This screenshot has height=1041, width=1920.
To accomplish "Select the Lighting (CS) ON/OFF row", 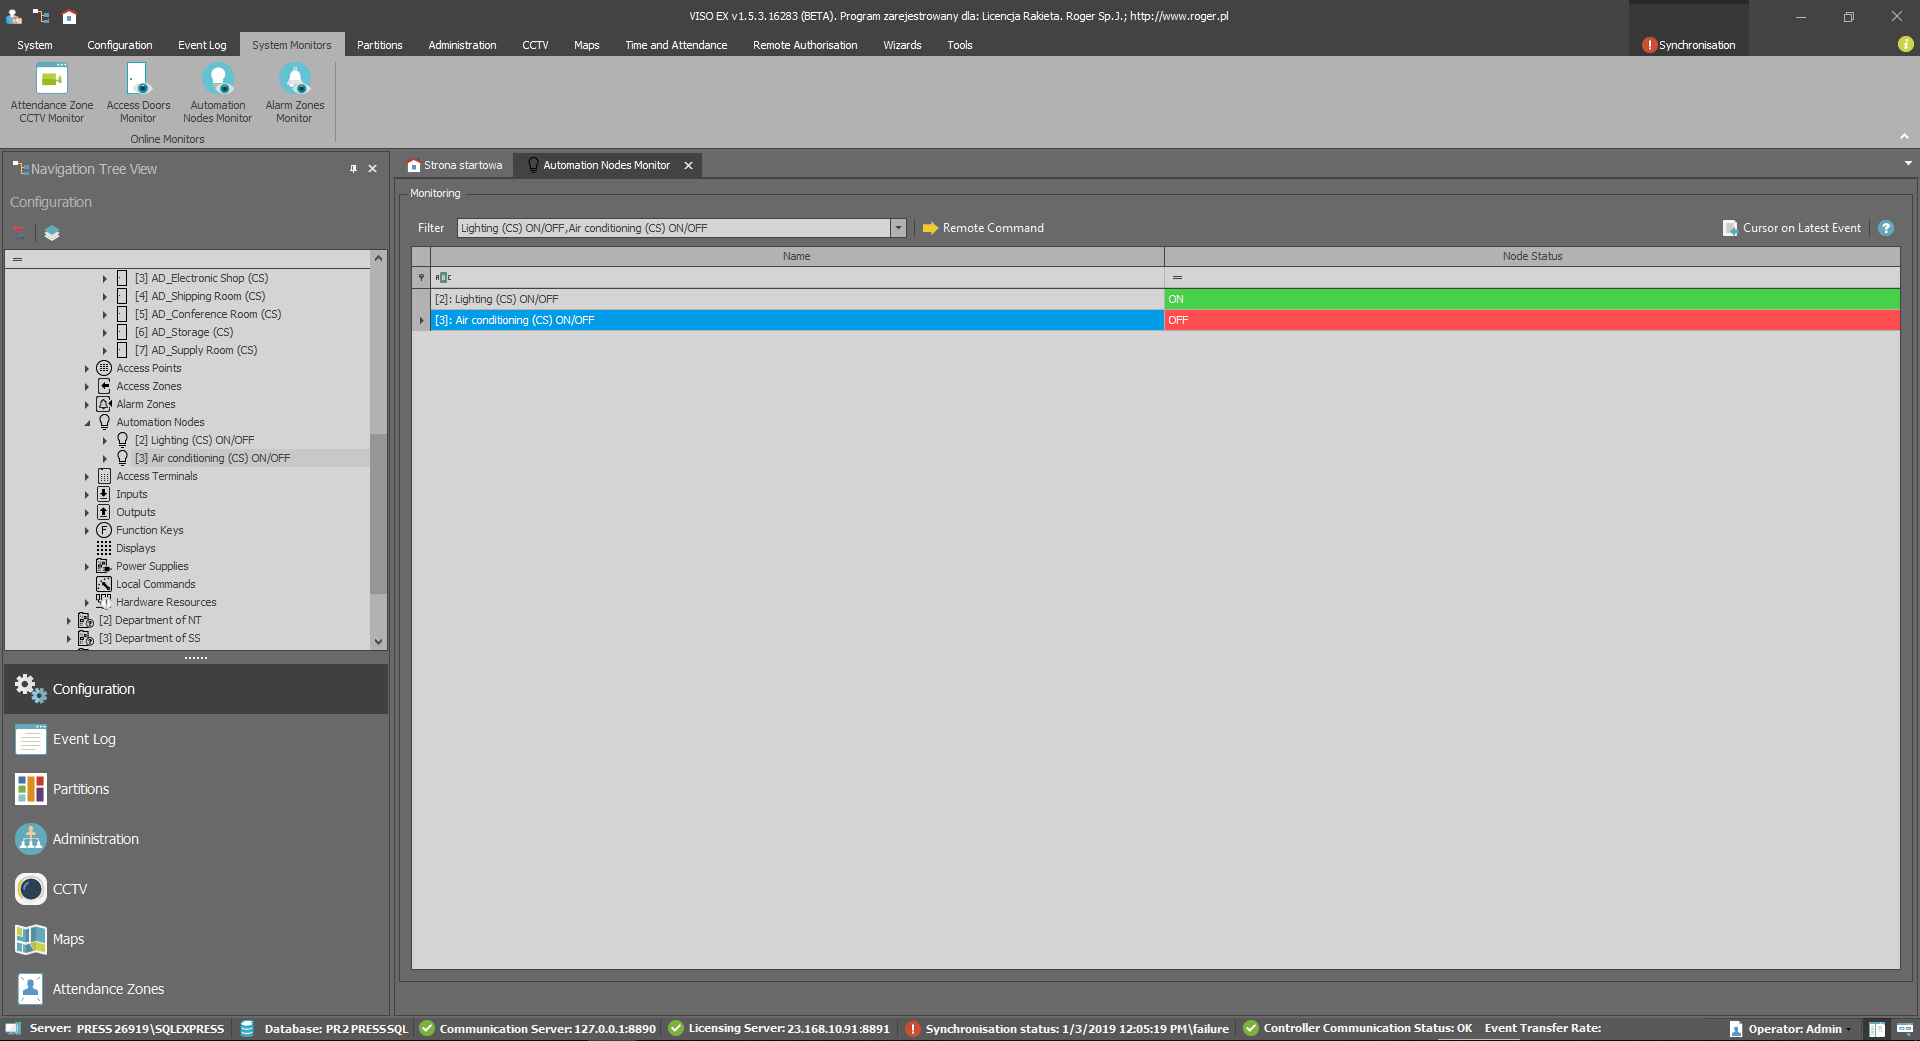I will pos(796,299).
